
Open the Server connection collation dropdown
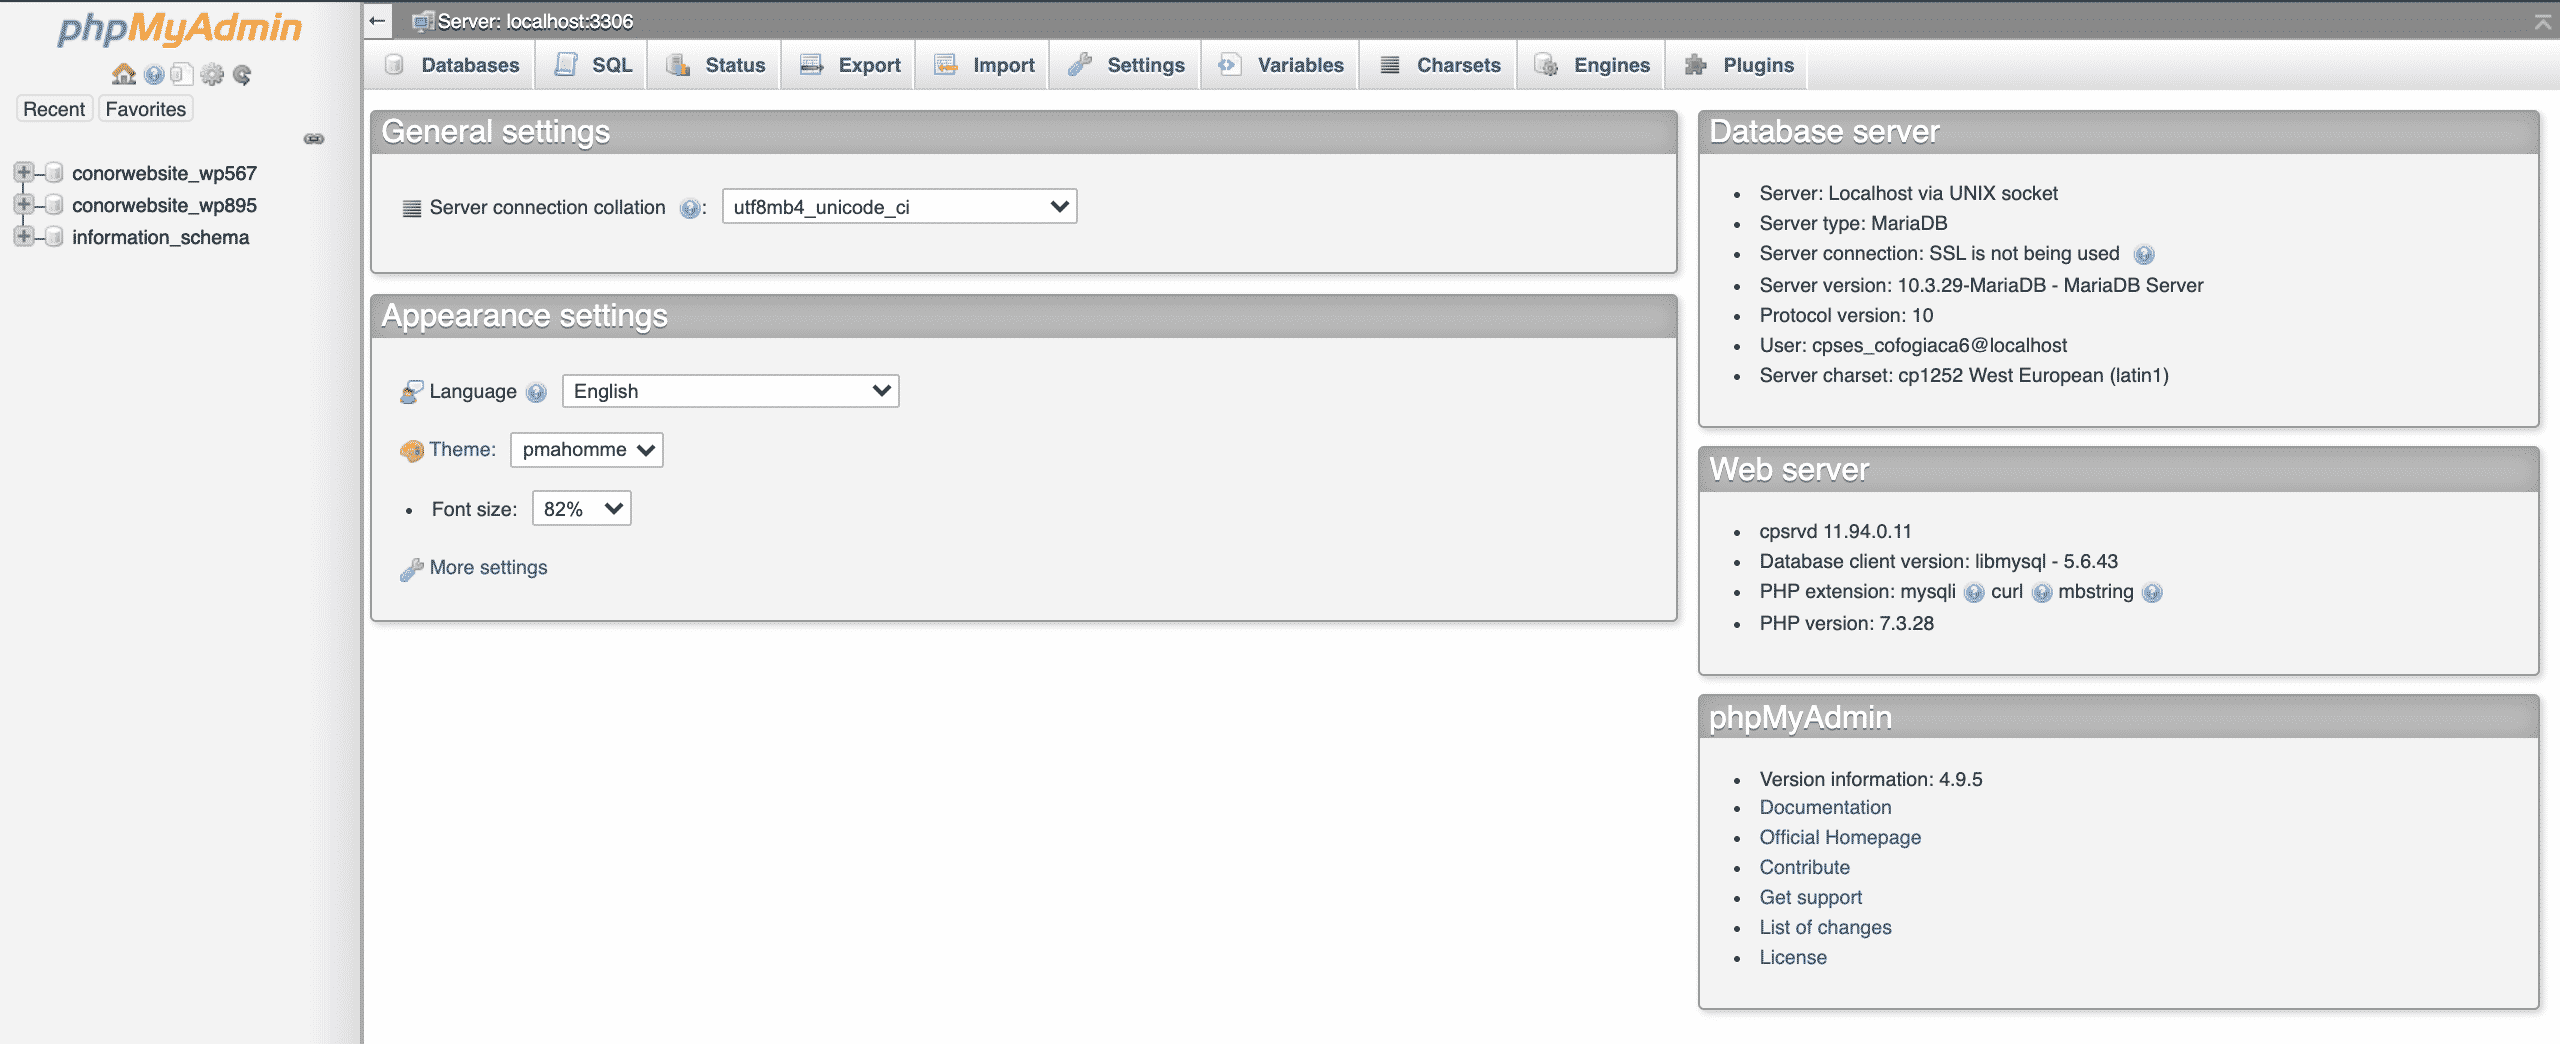[899, 207]
